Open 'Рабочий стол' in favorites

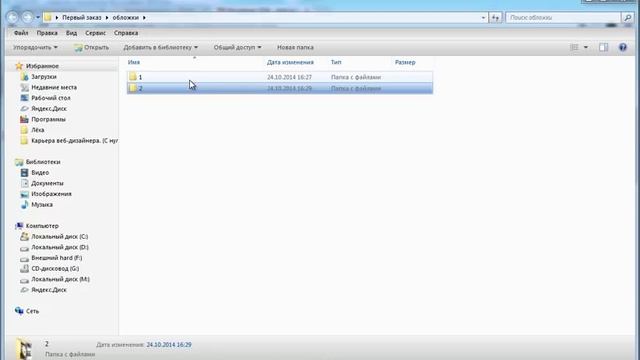click(51, 98)
